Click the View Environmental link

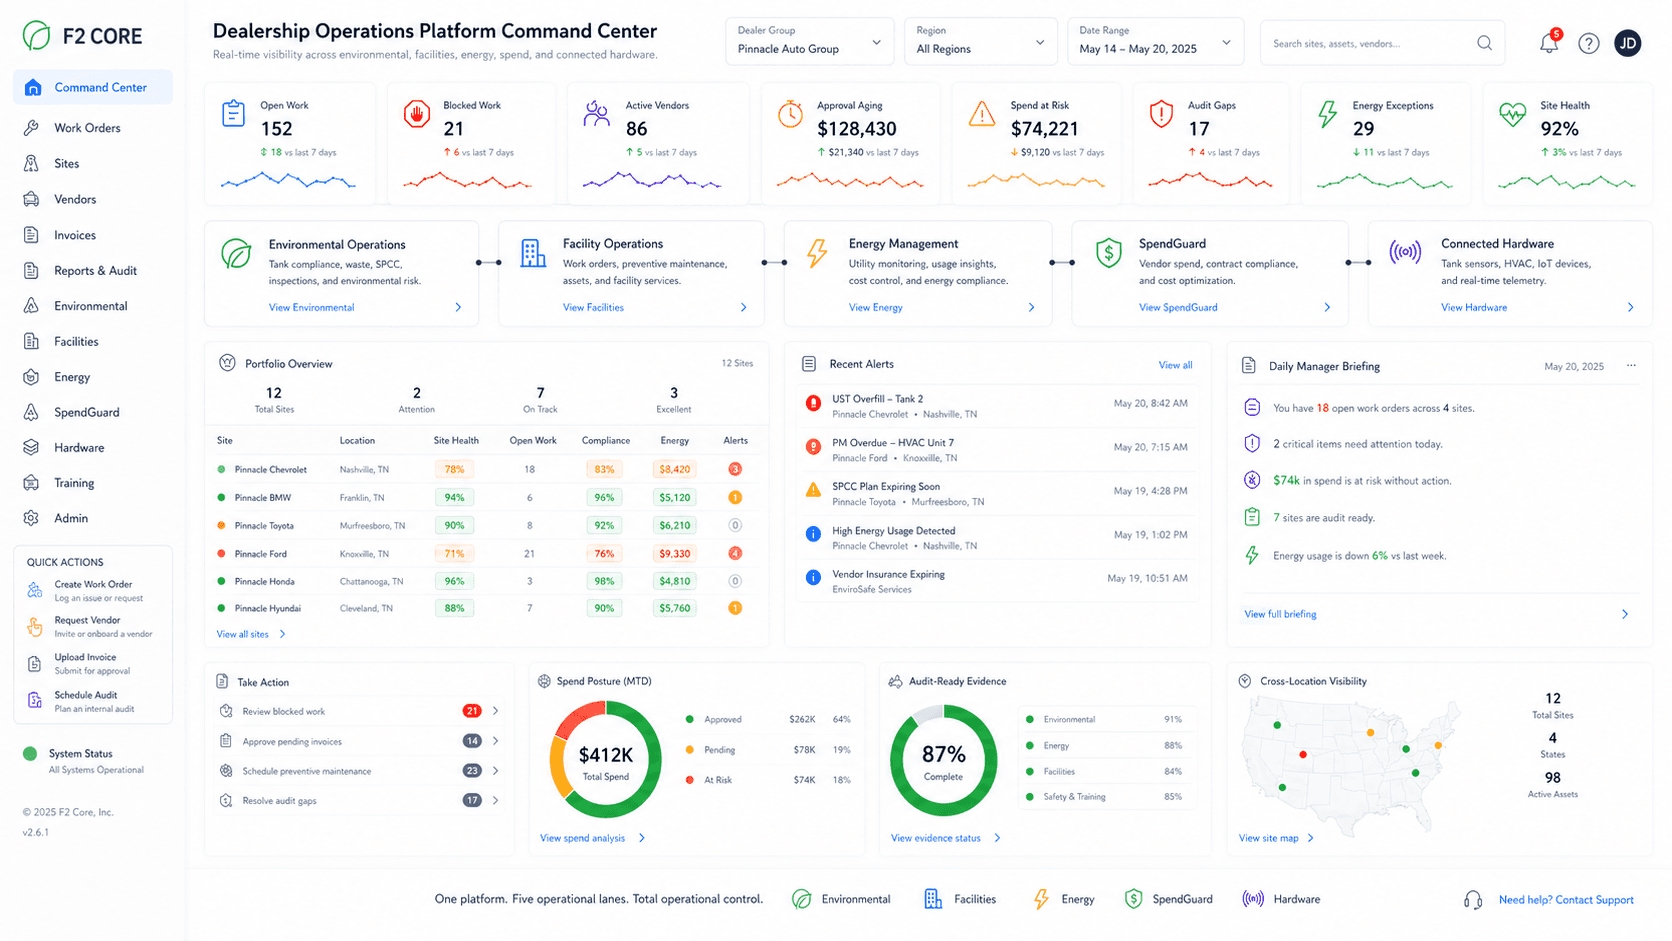pos(311,308)
